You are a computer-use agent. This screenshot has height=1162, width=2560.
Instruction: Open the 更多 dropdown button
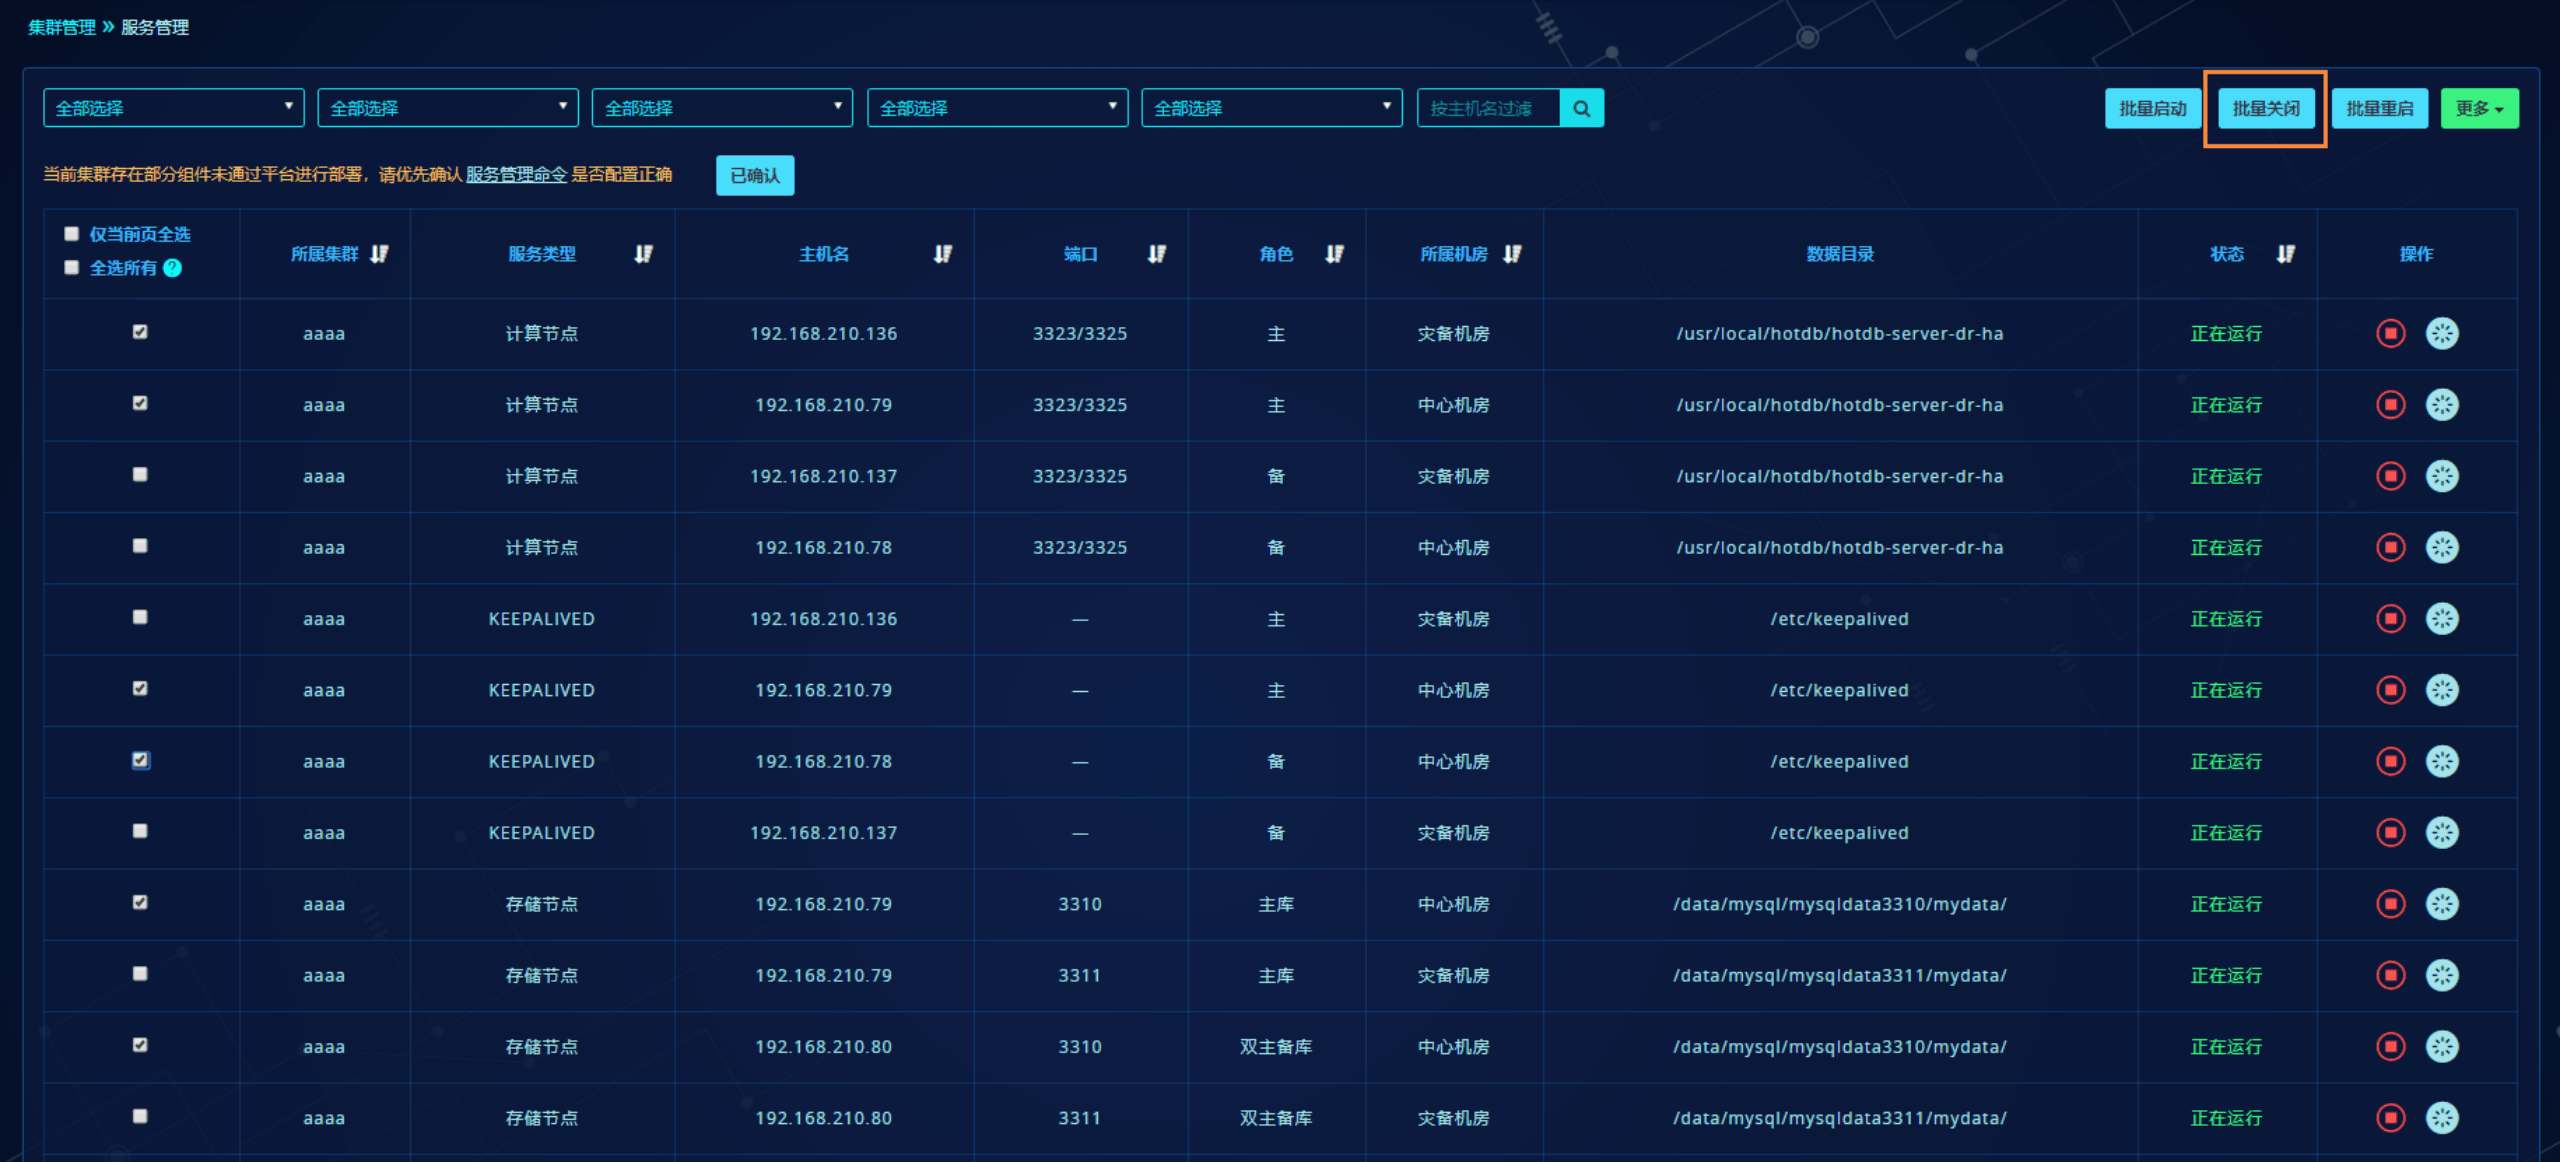(x=2479, y=108)
